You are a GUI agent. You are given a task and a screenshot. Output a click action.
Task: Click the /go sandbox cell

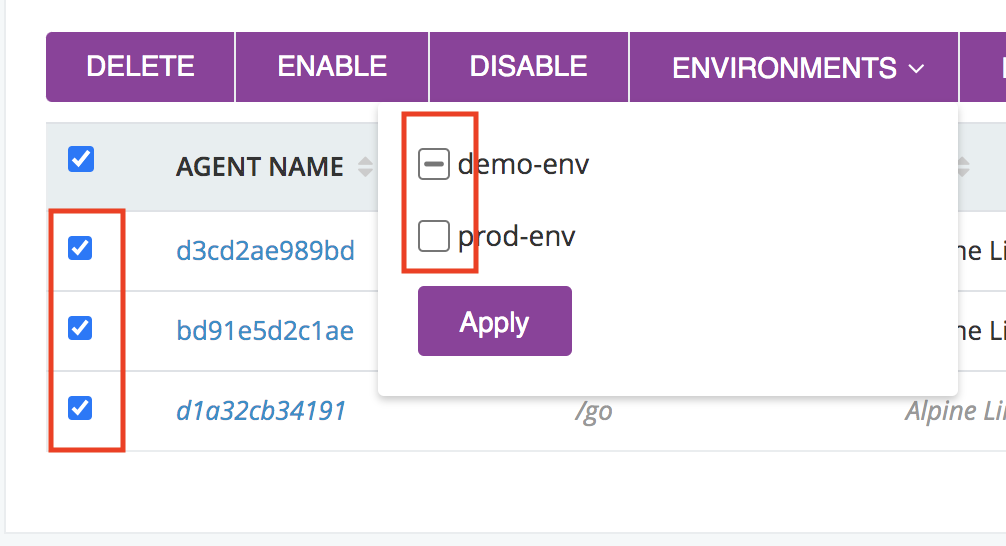pos(593,411)
